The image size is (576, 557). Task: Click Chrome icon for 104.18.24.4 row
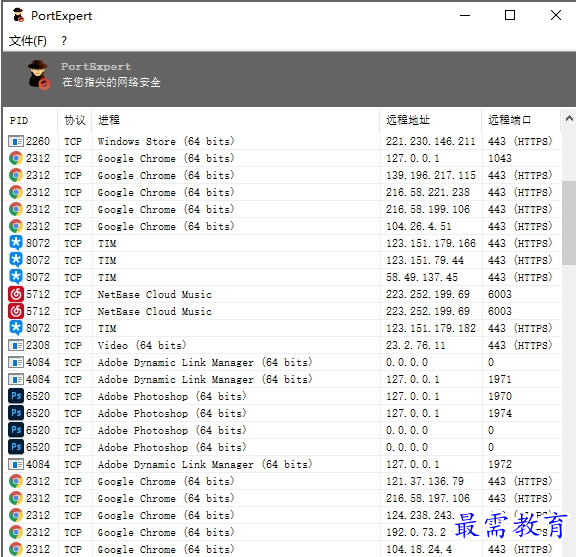tap(15, 549)
